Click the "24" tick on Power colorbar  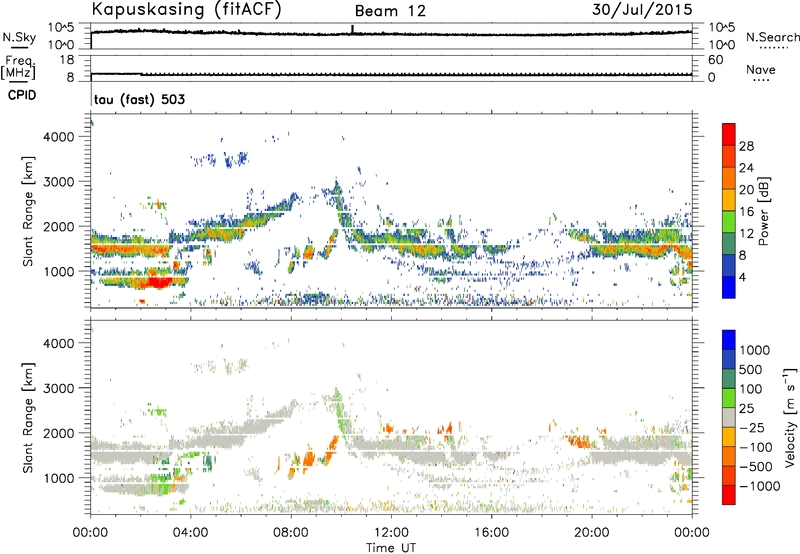(746, 168)
